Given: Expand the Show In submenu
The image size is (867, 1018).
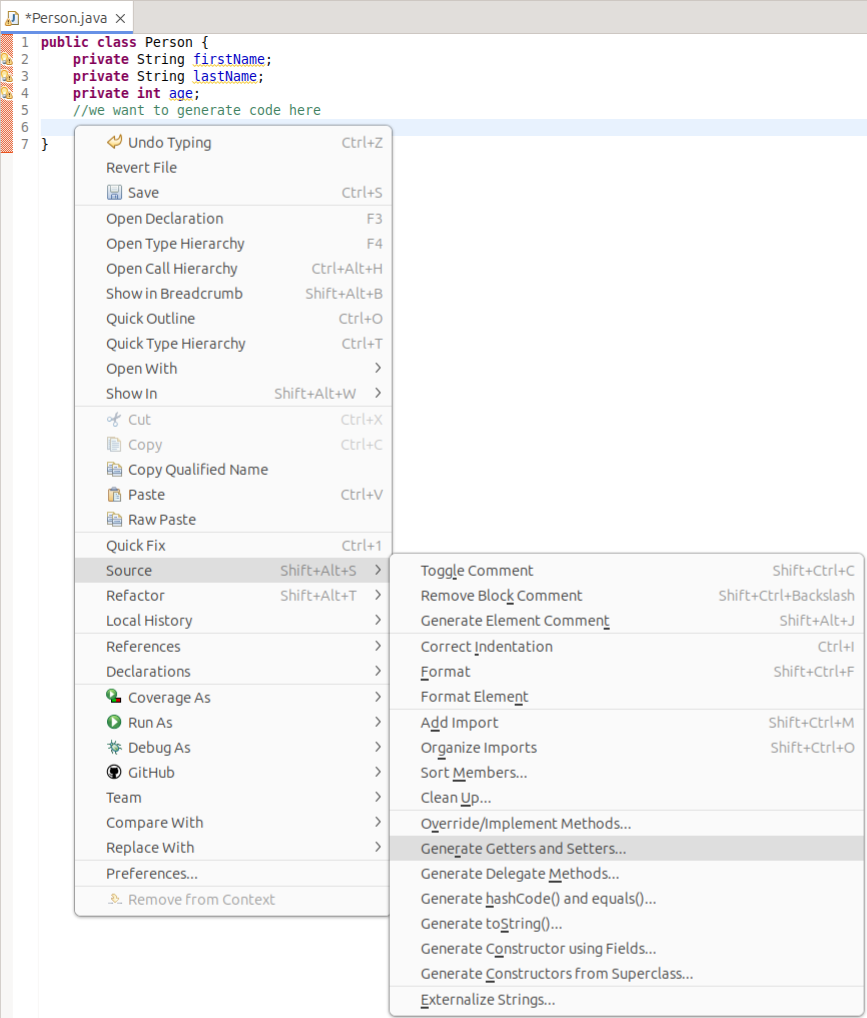Looking at the screenshot, I should click(134, 393).
